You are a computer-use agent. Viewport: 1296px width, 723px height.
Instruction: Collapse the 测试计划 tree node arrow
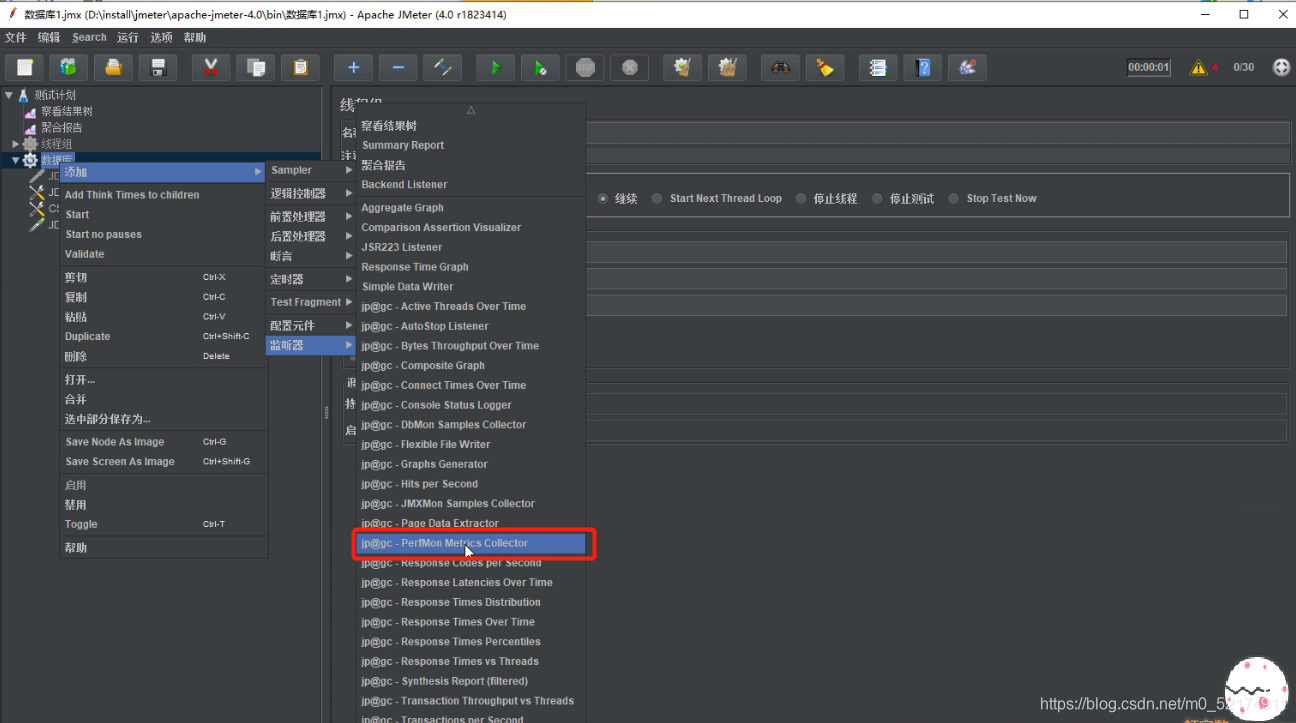tap(9, 95)
